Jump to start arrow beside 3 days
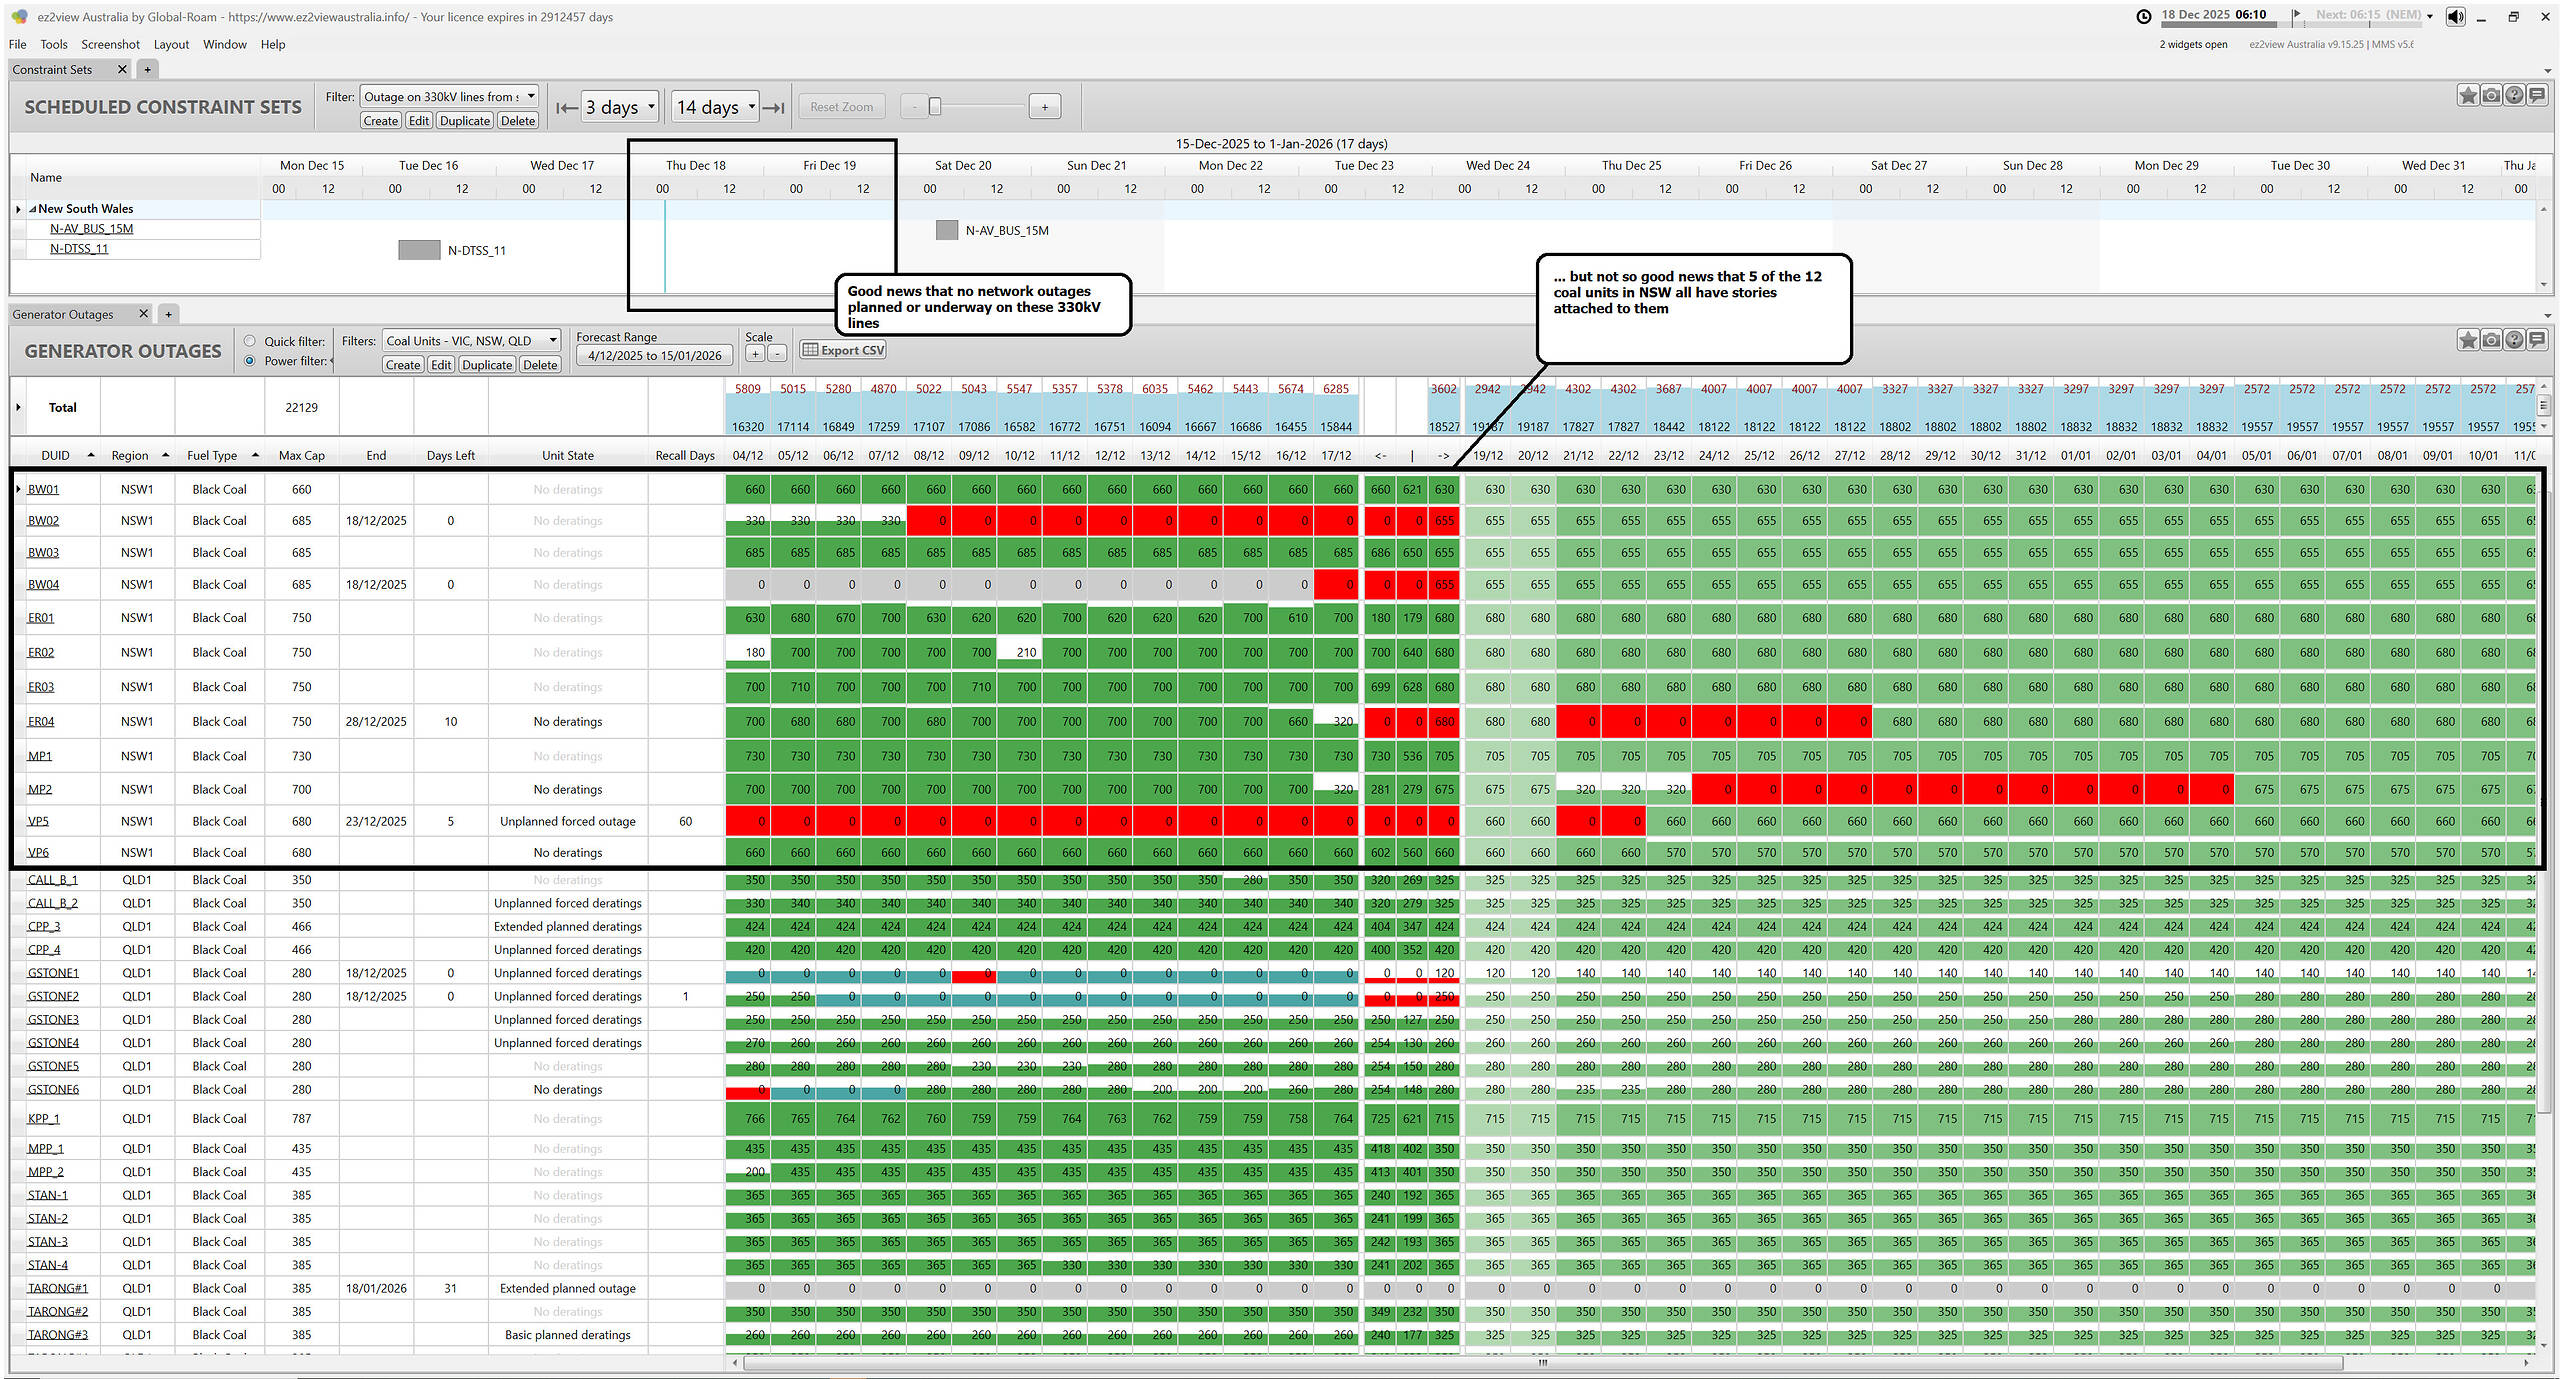Screen dimensions: 2560x1379 coord(566,108)
